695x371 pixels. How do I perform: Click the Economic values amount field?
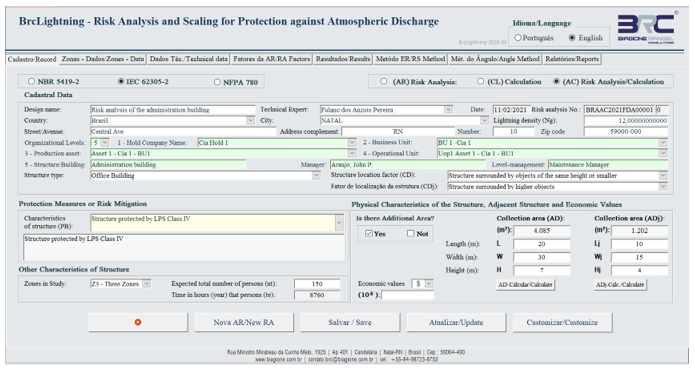(x=407, y=295)
